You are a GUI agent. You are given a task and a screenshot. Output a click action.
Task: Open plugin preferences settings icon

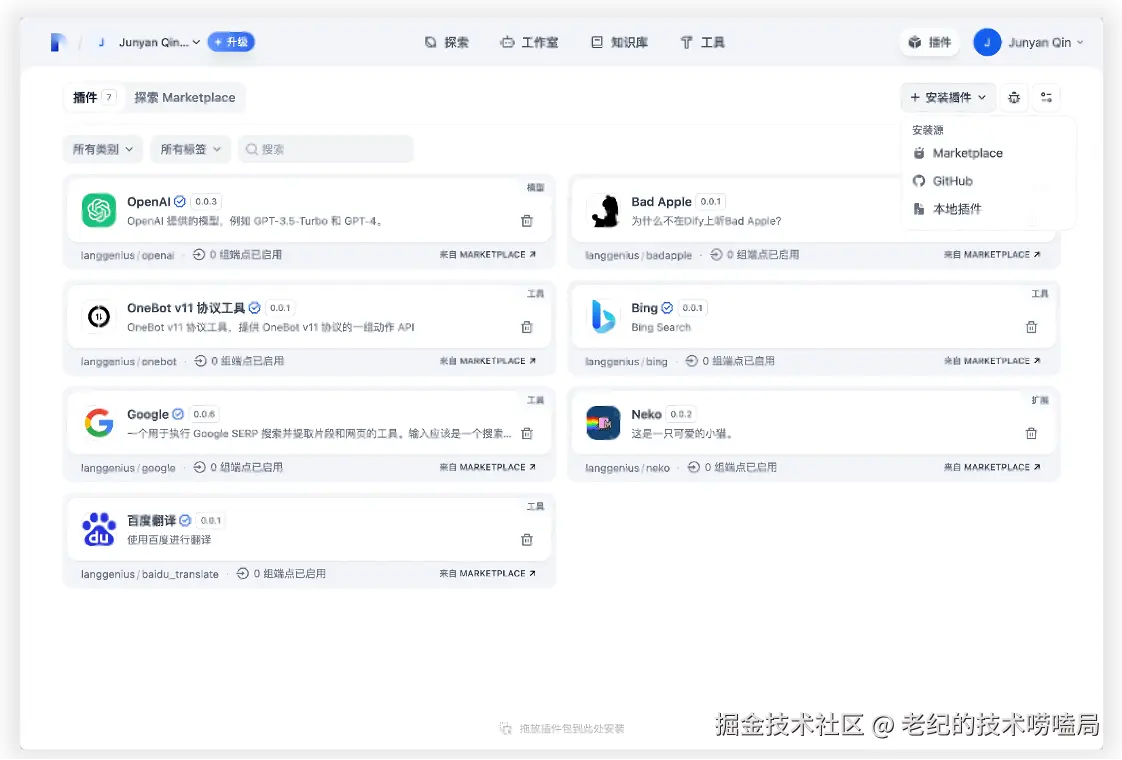(1046, 97)
